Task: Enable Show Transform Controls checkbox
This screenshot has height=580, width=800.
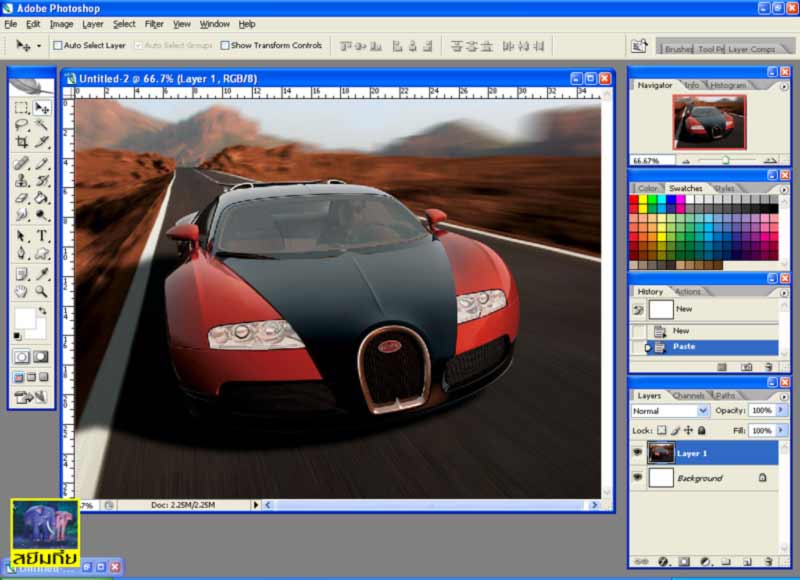Action: pos(224,45)
